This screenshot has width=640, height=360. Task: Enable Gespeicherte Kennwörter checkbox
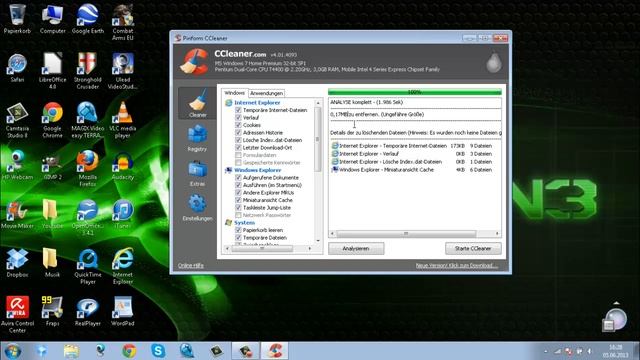pyautogui.click(x=238, y=162)
